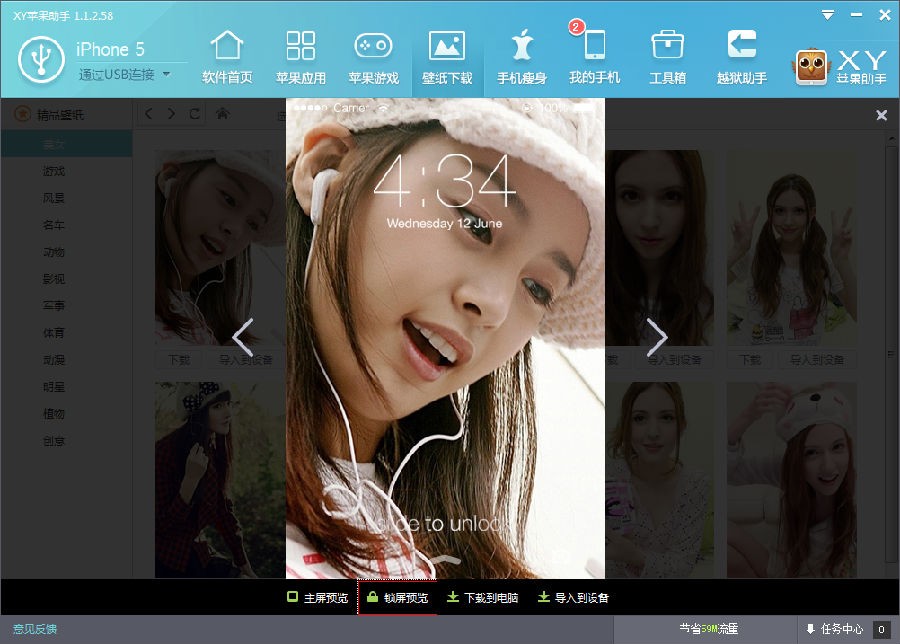This screenshot has height=644, width=900.
Task: Show previous wallpaper with left arrow
Action: [x=243, y=337]
